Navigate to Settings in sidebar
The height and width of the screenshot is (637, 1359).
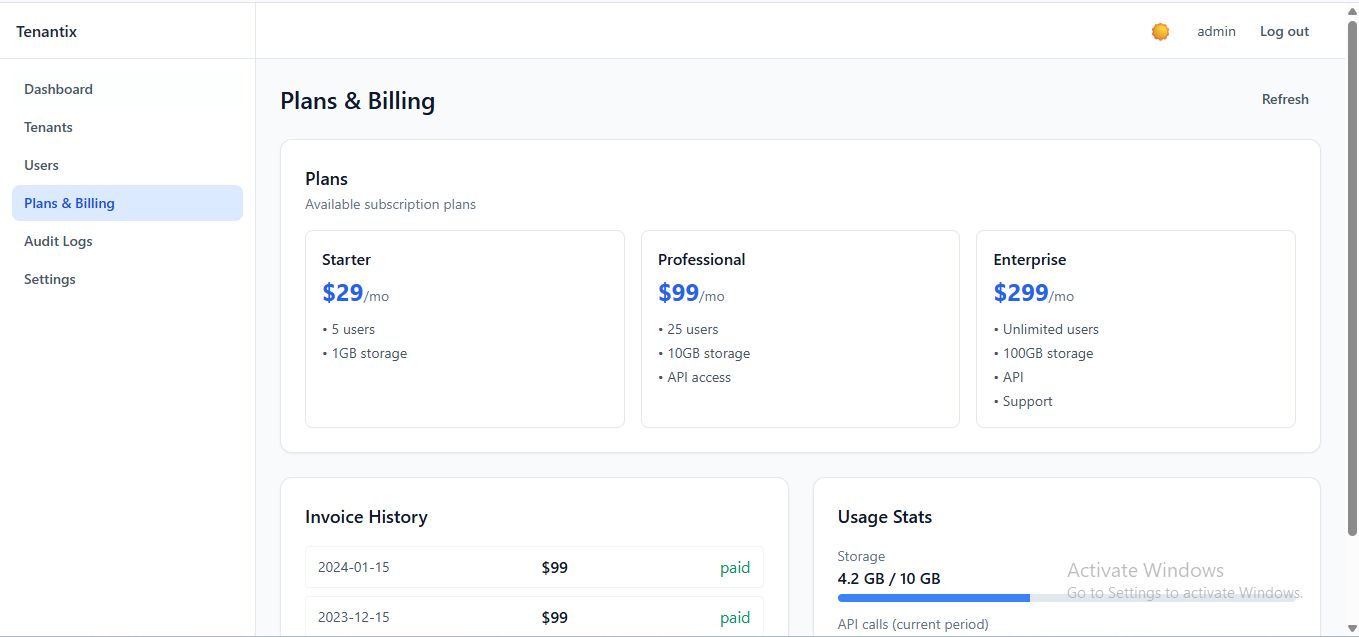[50, 279]
